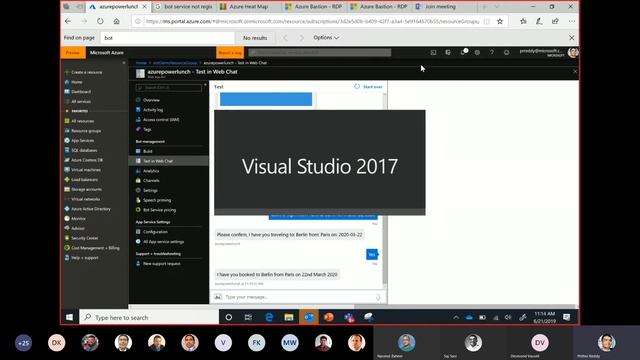
Task: Open Storage accounts in sidebar
Action: [87, 189]
